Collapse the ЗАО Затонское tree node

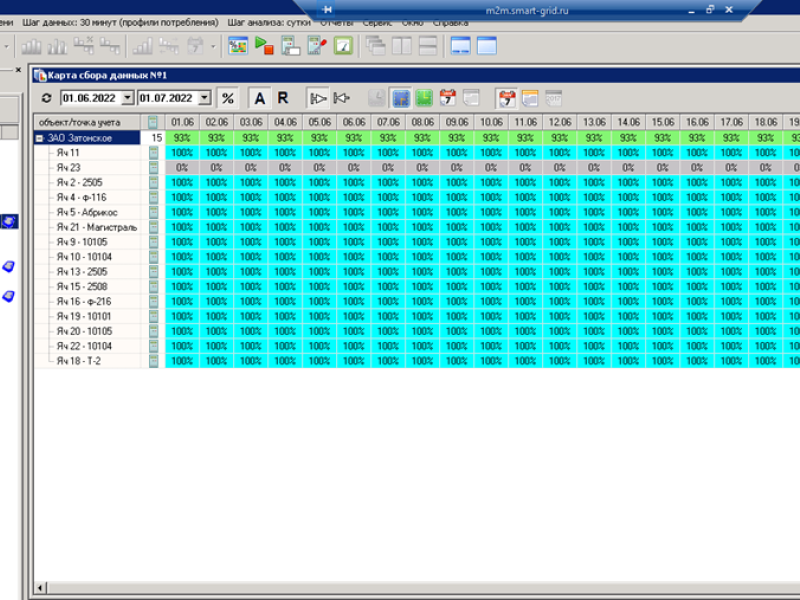pos(39,138)
